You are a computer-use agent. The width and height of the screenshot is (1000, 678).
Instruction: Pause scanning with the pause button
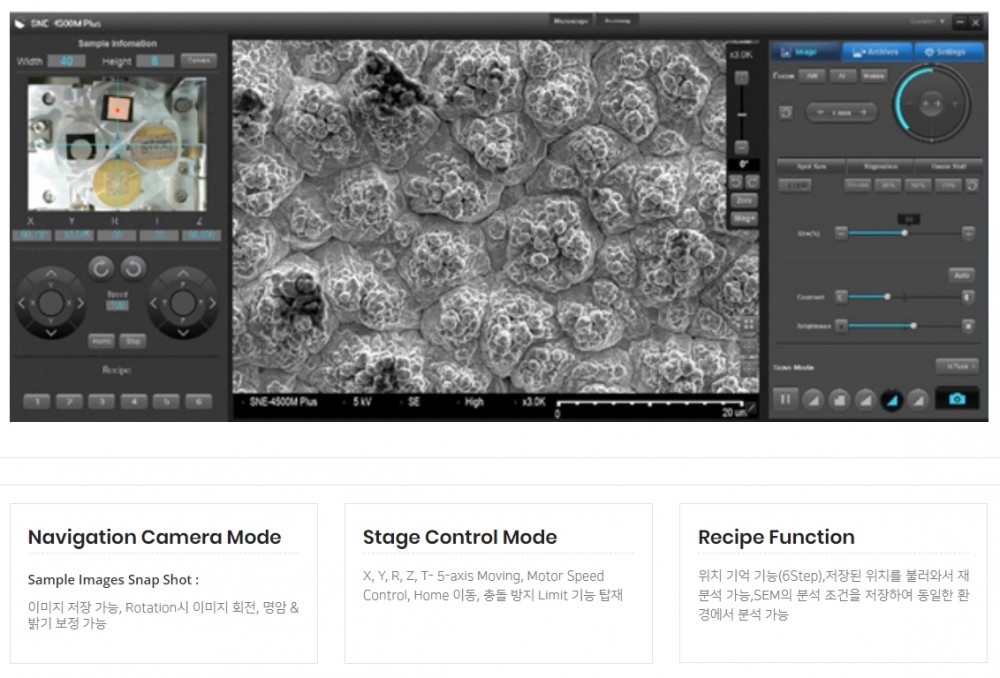(785, 399)
